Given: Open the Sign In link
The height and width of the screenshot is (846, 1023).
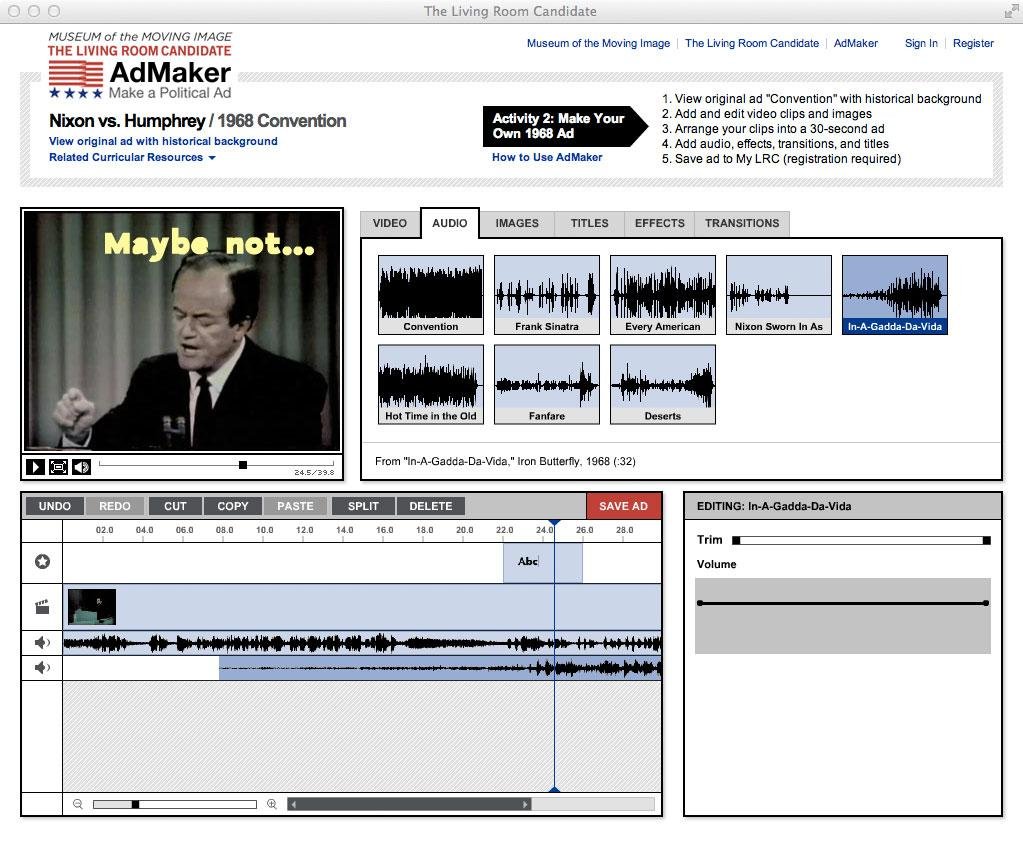Looking at the screenshot, I should [x=920, y=43].
